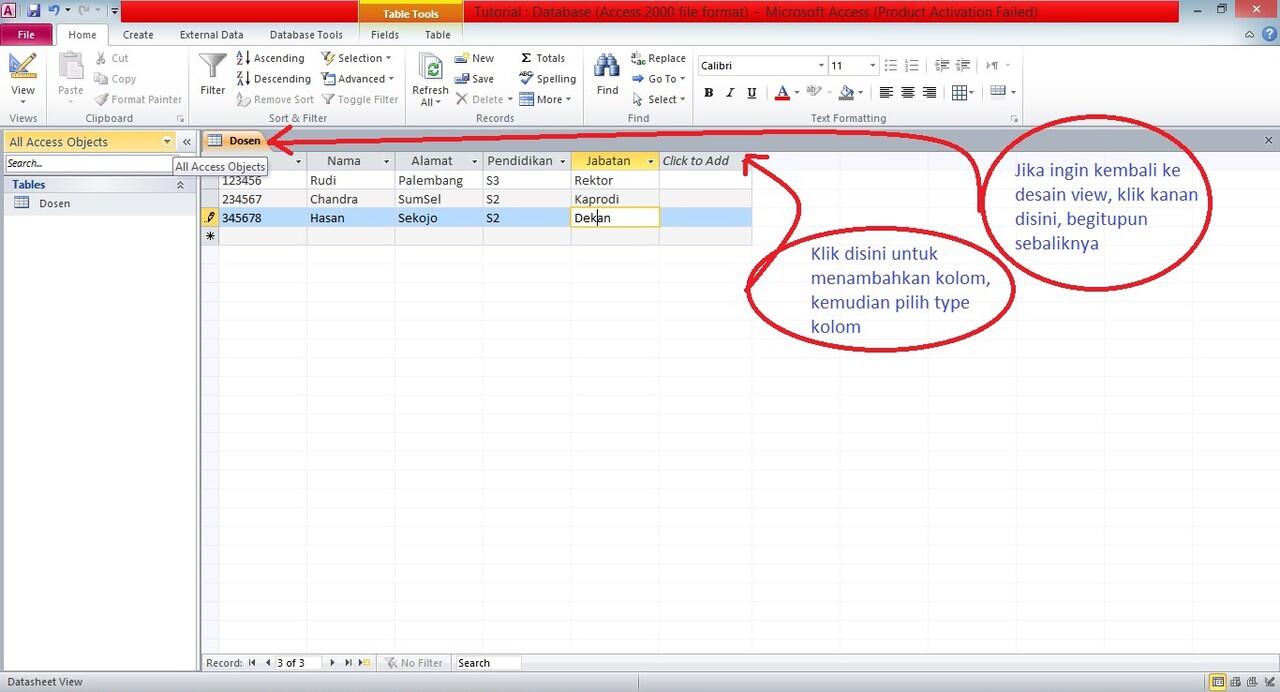Open the Database Tools ribbon tab
This screenshot has height=692, width=1280.
[x=306, y=34]
